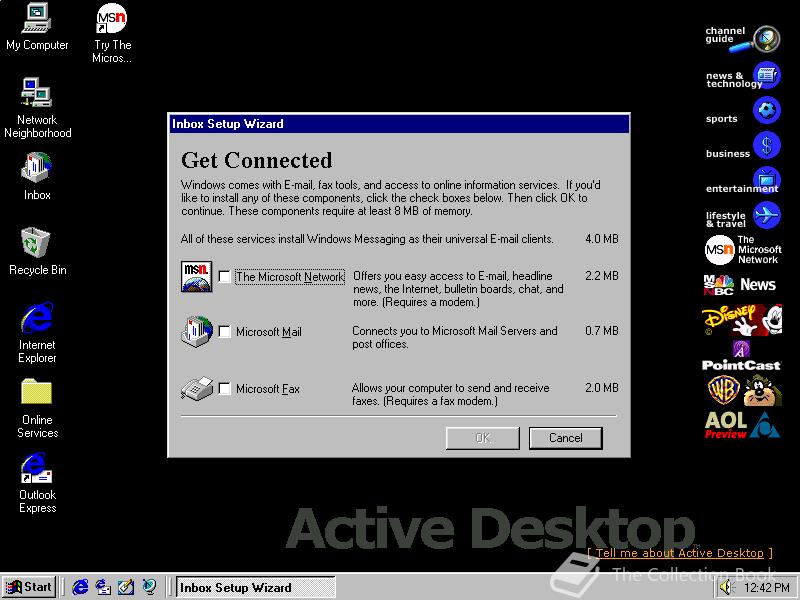Image resolution: width=800 pixels, height=600 pixels.
Task: Open the business channel
Action: [743, 147]
